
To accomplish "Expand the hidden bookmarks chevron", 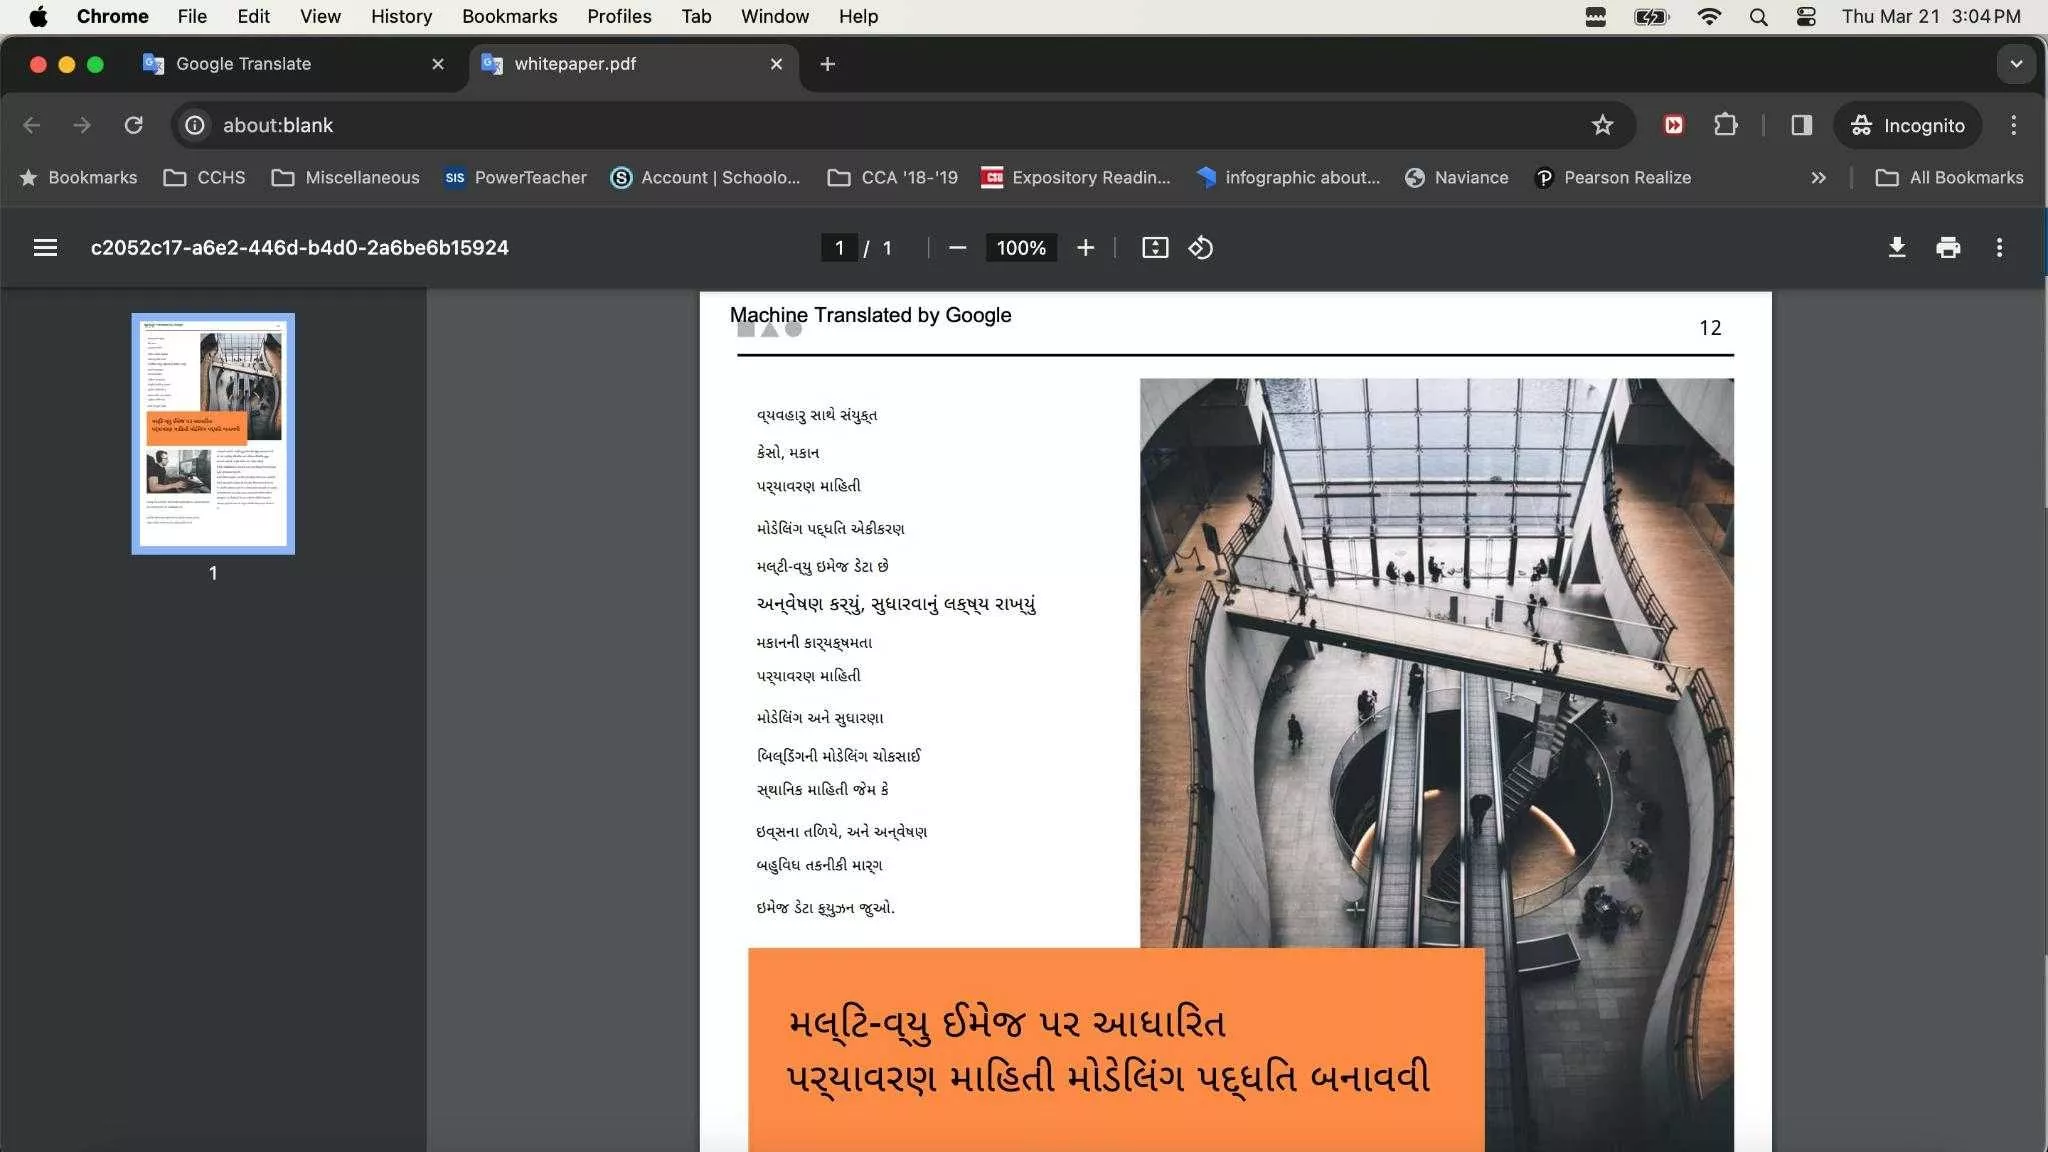I will pos(1817,177).
